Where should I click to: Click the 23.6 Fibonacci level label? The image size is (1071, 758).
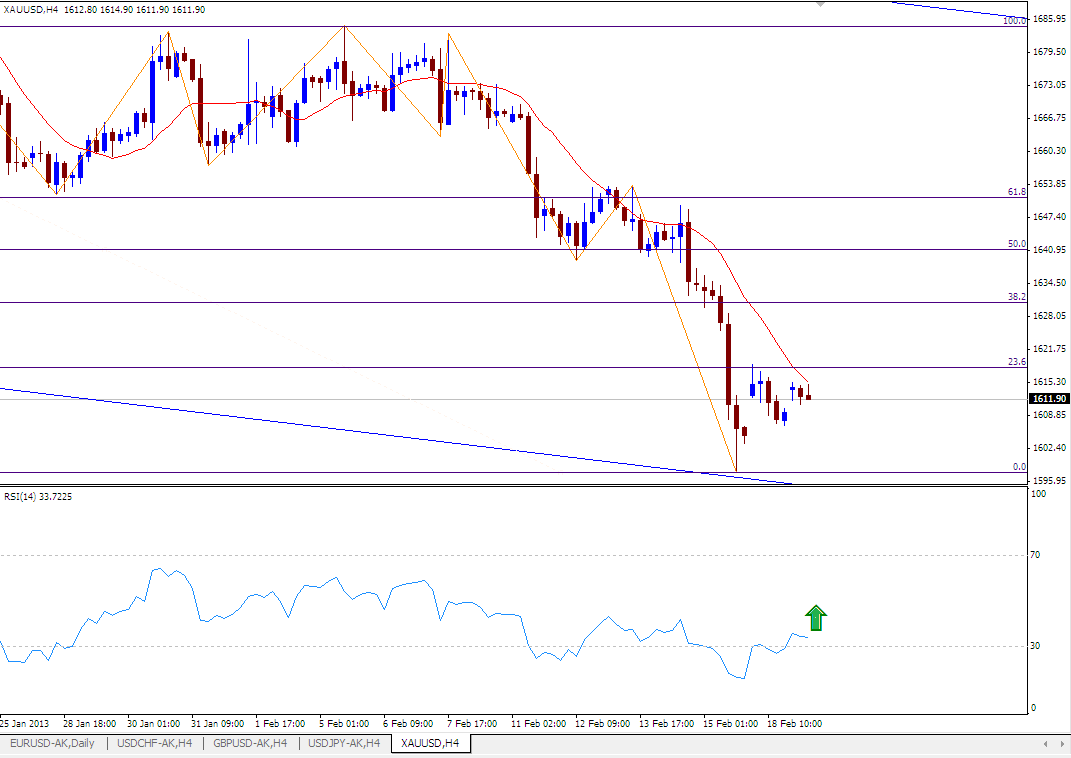[1017, 362]
